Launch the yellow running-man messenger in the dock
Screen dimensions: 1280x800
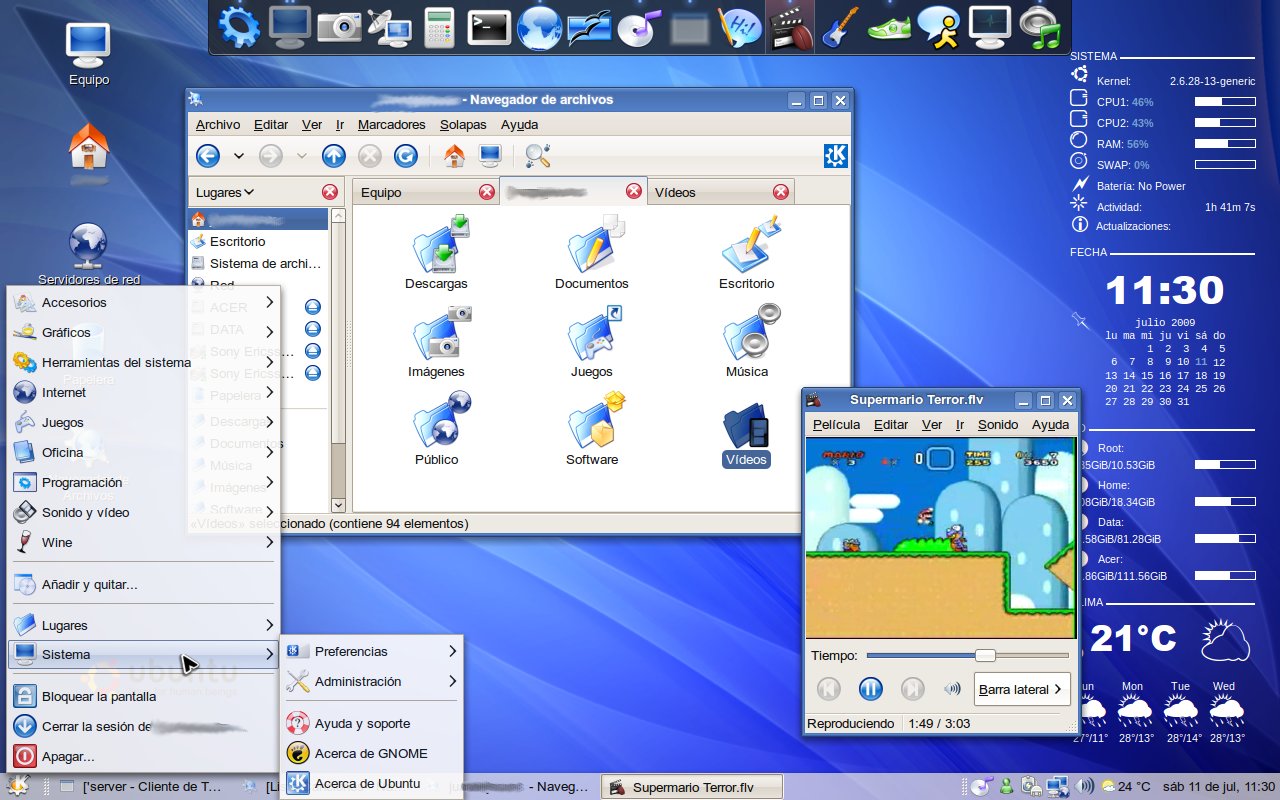(938, 27)
